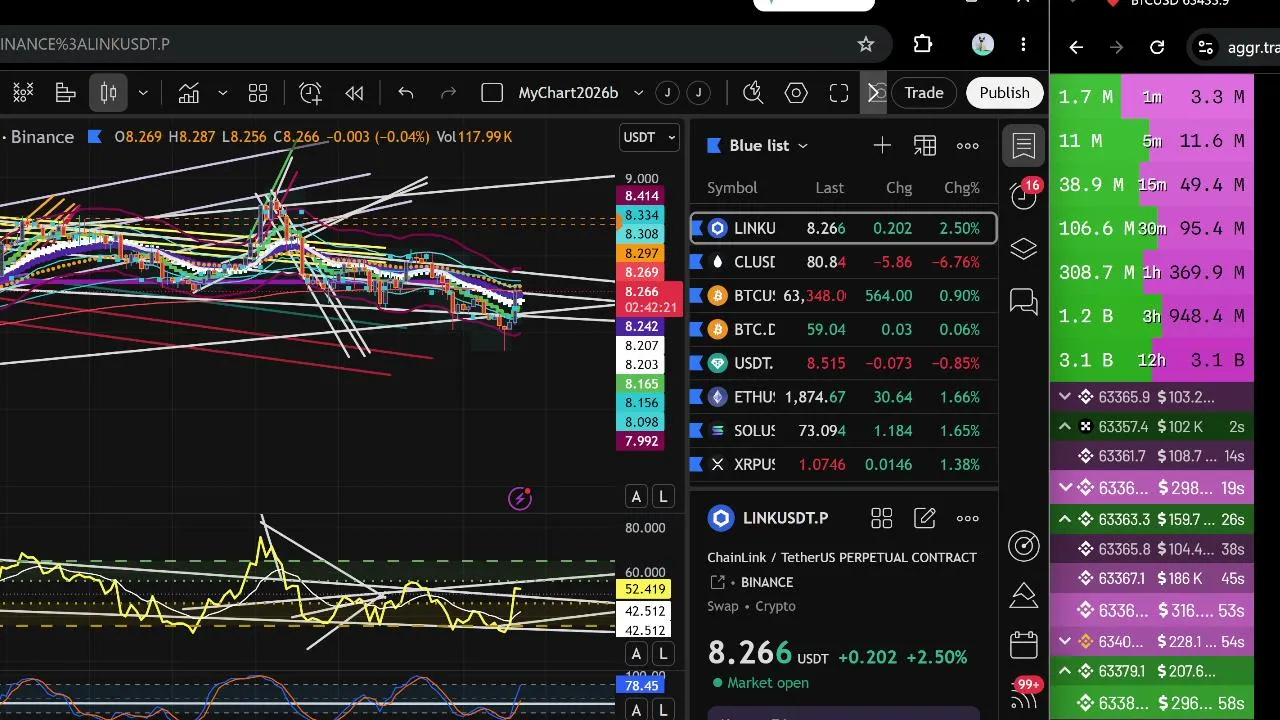
Task: Select the BTCUS row priced 63,348
Action: point(843,296)
